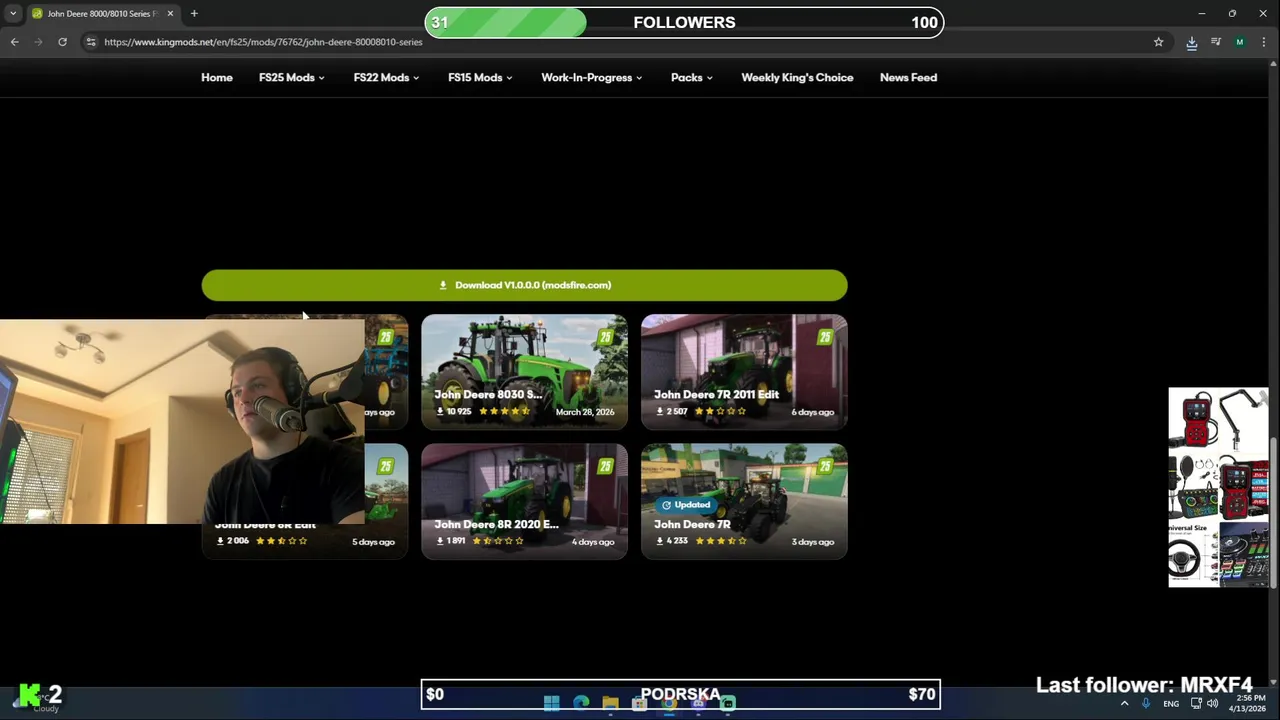This screenshot has height=720, width=1280.
Task: Open the volume speaker tray icon
Action: coord(1212,704)
